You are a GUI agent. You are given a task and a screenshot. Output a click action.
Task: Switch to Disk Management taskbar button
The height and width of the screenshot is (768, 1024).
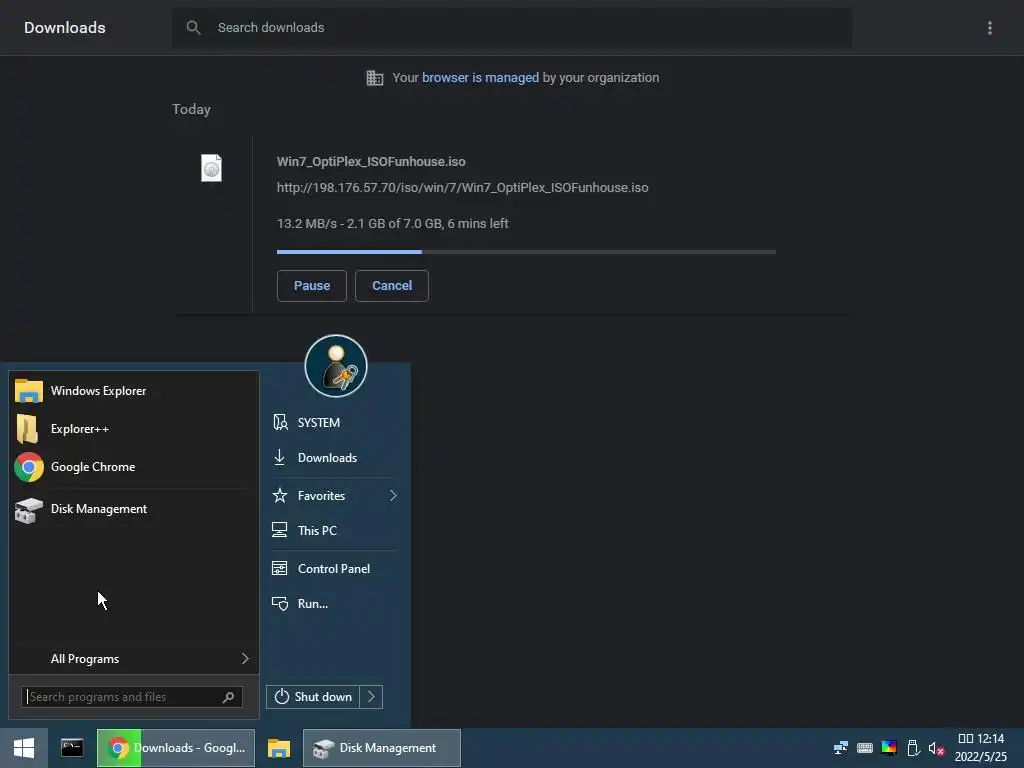pos(381,748)
